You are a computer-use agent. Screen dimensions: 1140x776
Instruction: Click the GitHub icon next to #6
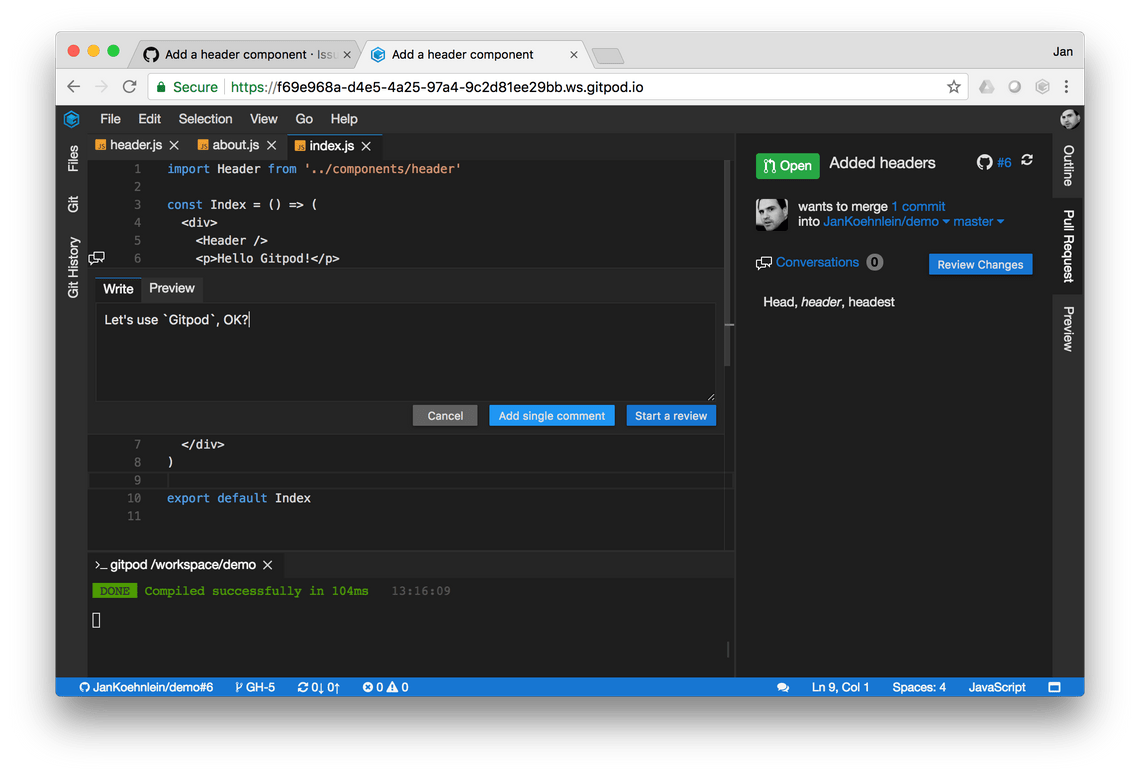984,162
